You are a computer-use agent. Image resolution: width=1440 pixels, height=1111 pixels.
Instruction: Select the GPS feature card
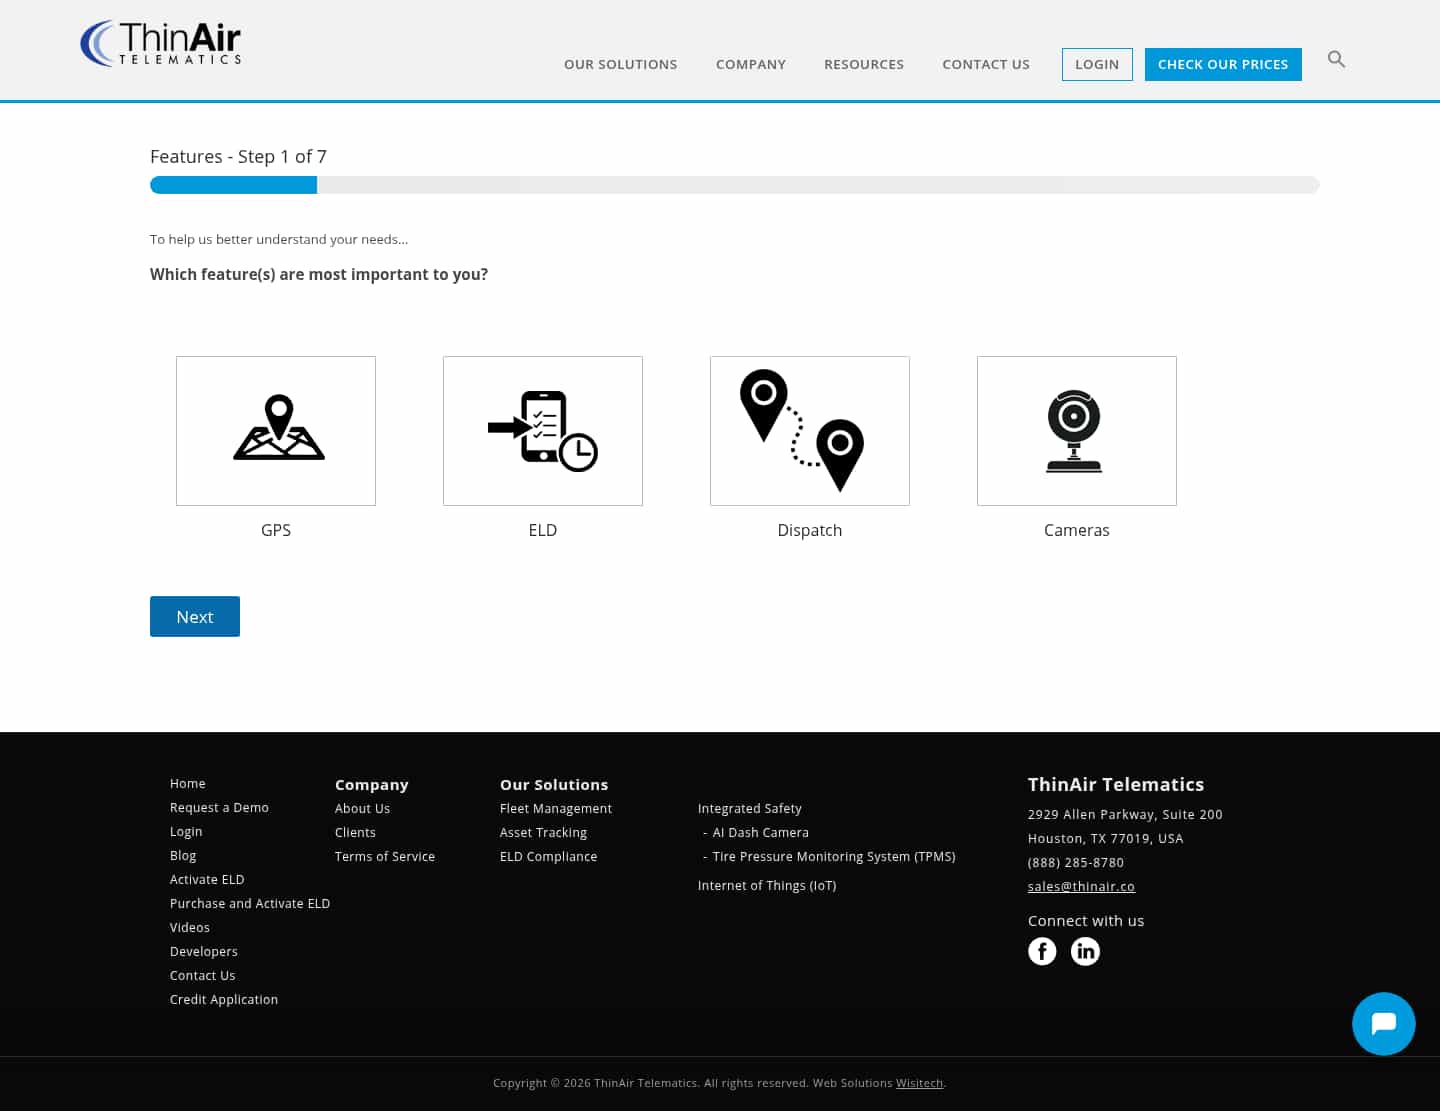(276, 430)
